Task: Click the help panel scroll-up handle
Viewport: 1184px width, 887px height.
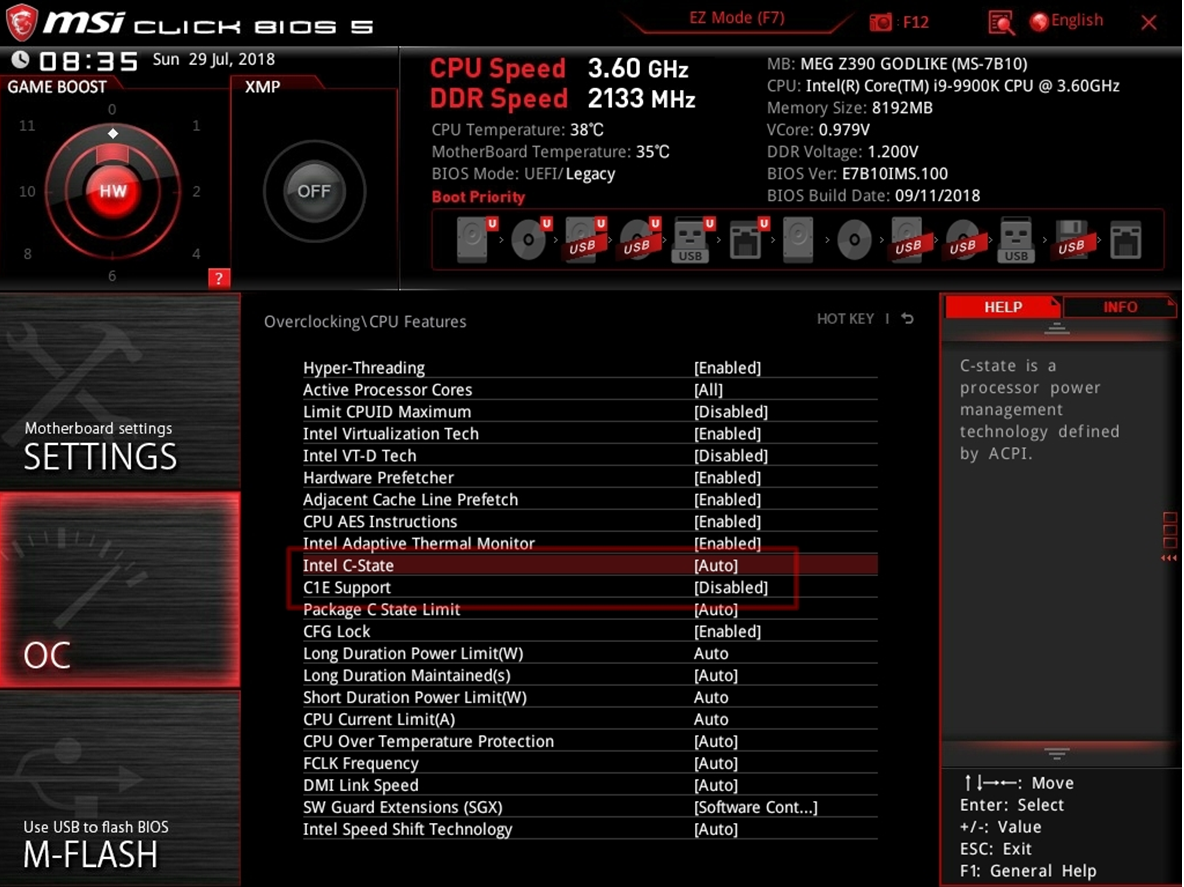Action: [x=1056, y=328]
